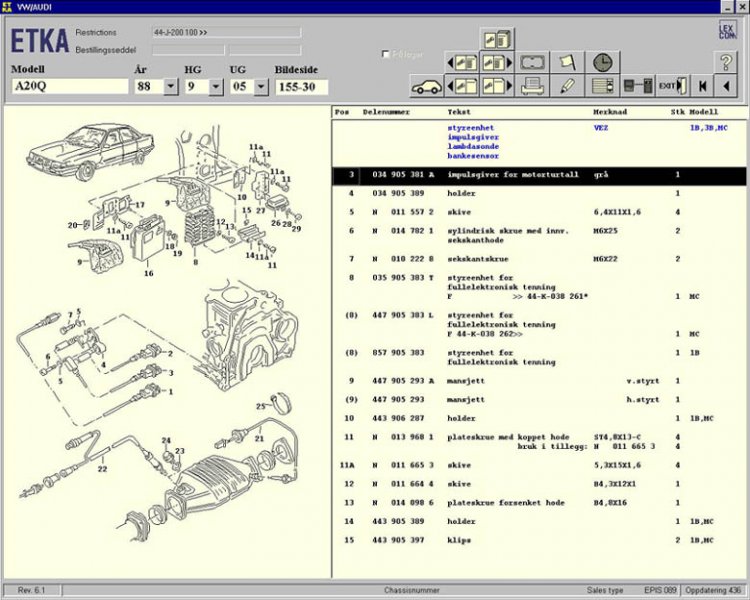The width and height of the screenshot is (750, 600).
Task: Click the flag icon in toolbar
Action: click(x=568, y=62)
